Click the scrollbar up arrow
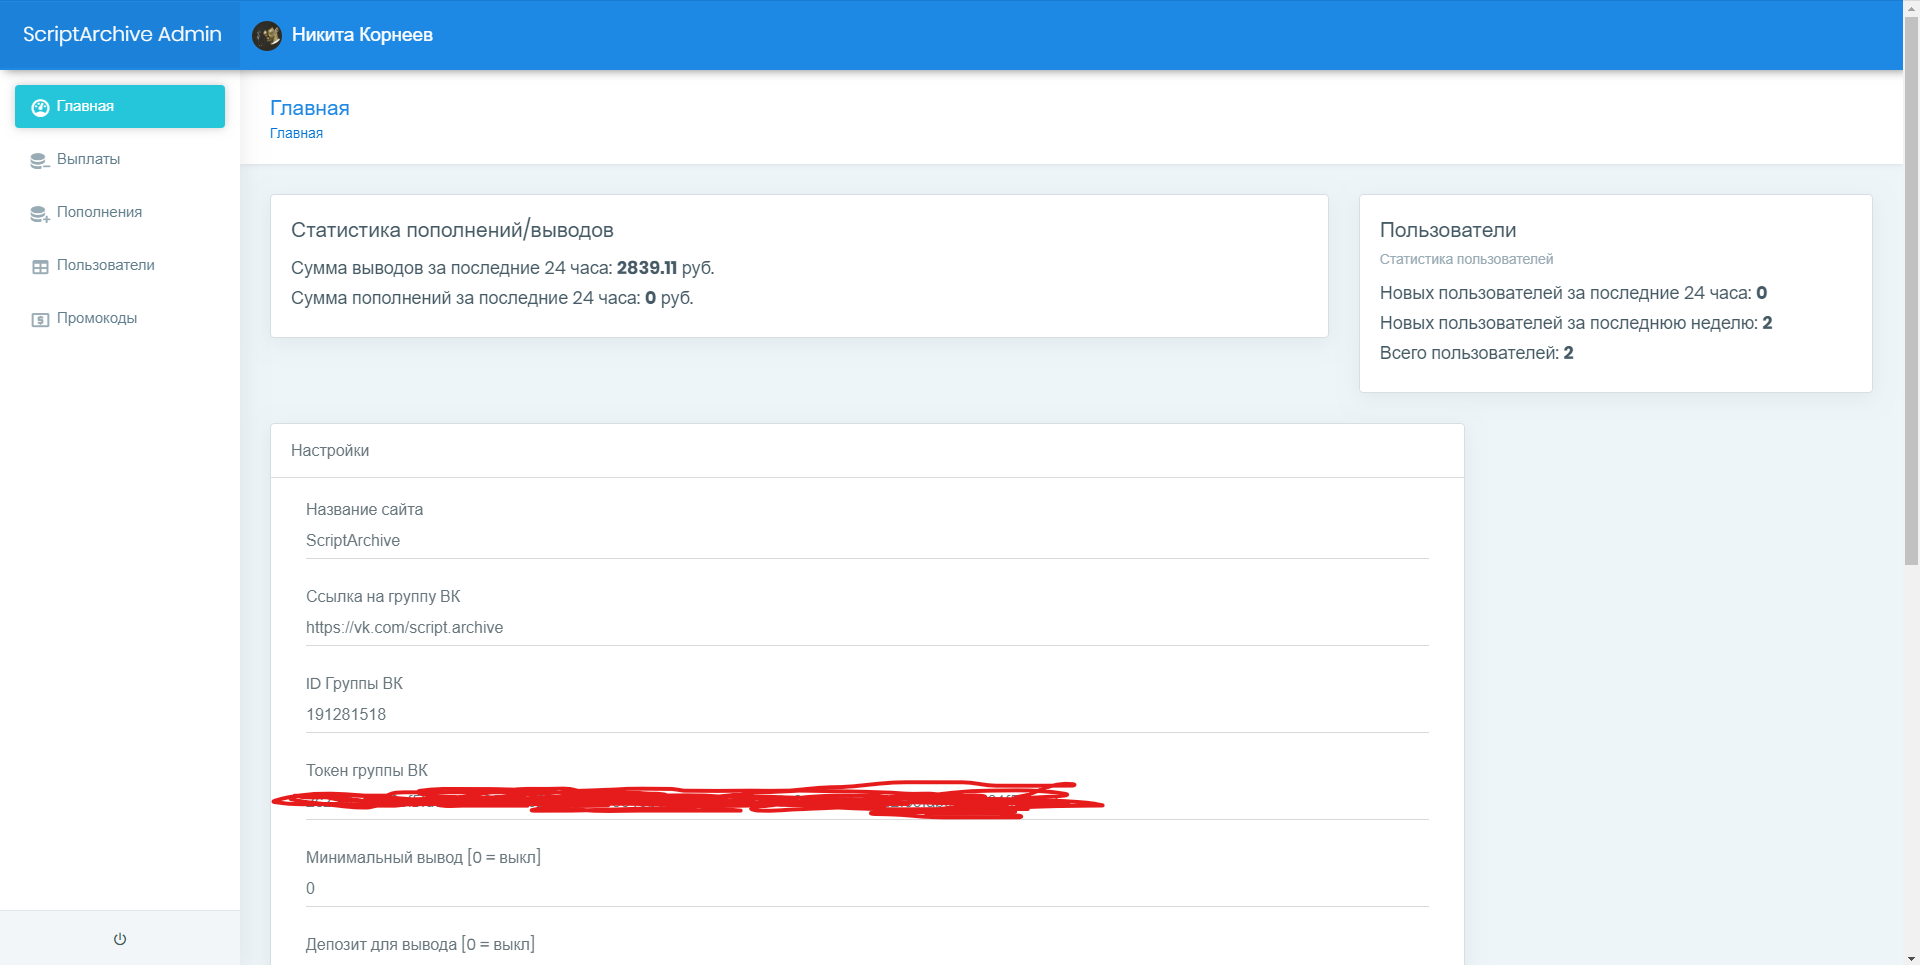This screenshot has width=1920, height=965. 1911,7
